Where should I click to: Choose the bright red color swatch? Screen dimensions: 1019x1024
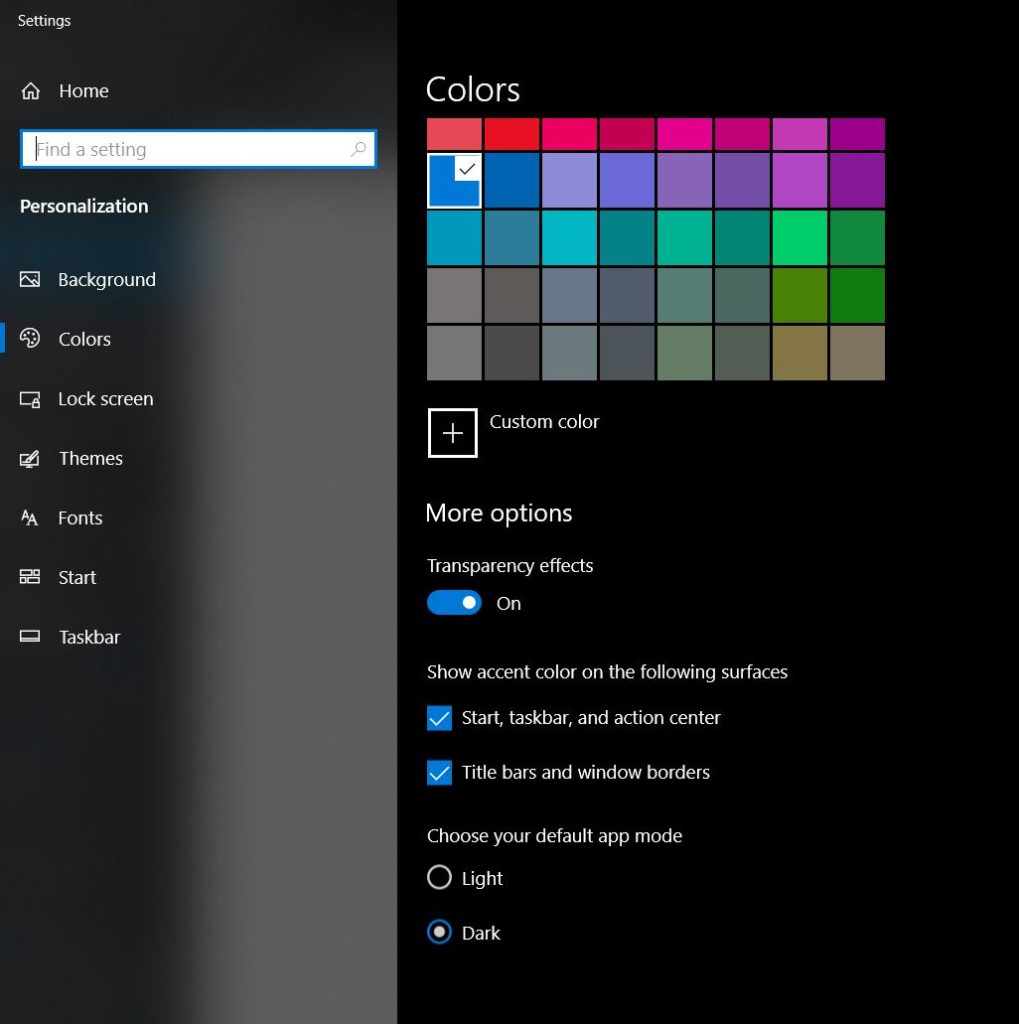click(x=511, y=134)
